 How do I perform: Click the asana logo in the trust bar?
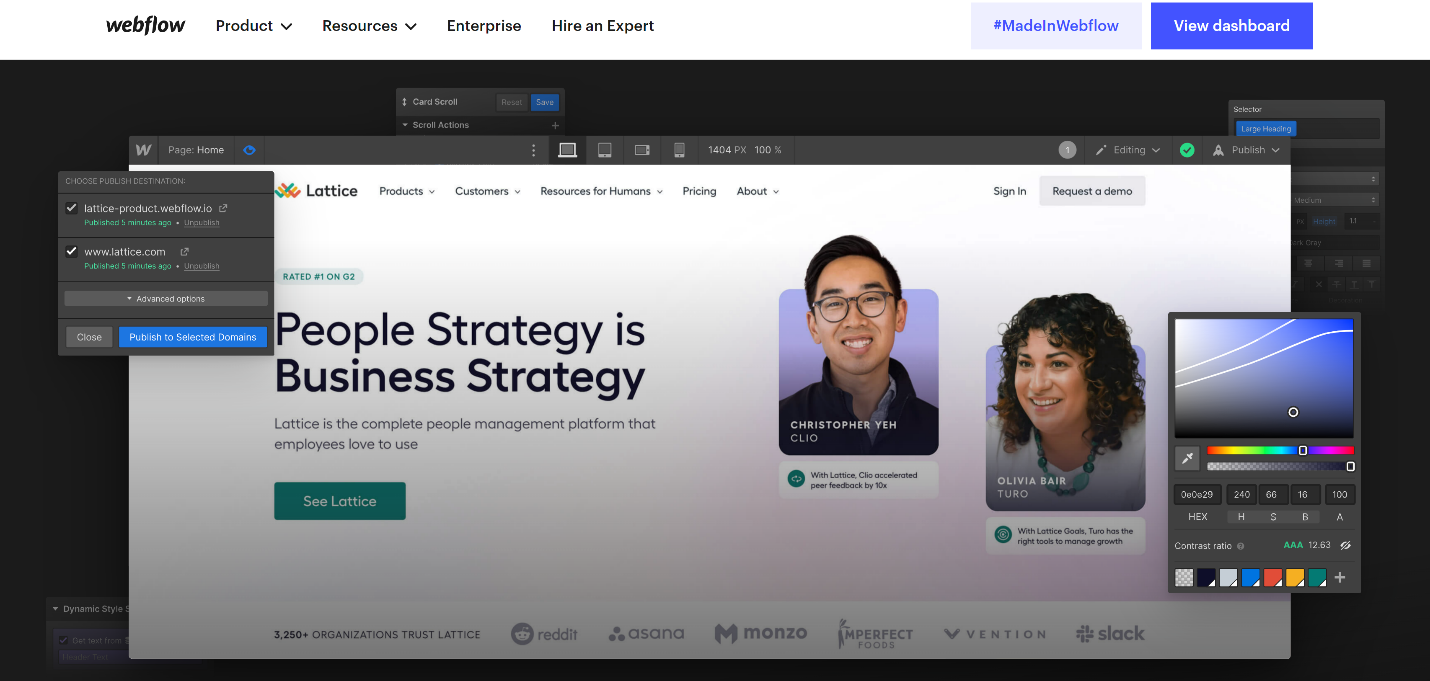pos(646,634)
